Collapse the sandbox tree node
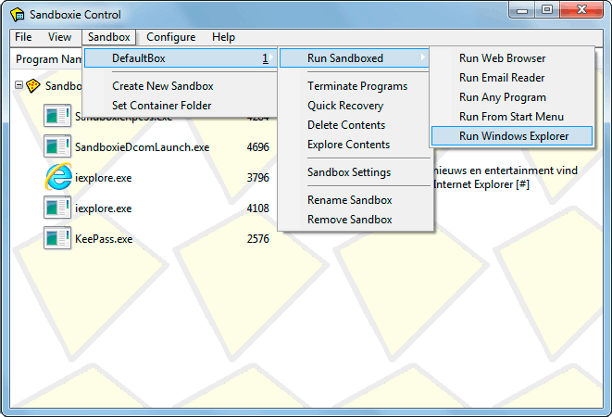Viewport: 612px width, 417px height. pos(19,85)
